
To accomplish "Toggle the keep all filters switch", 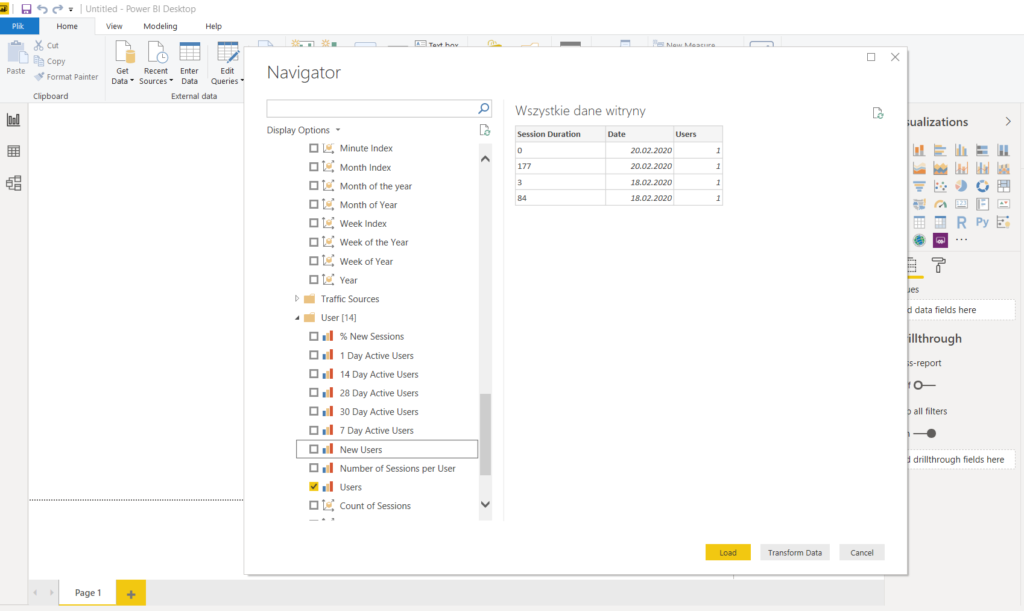I will 925,433.
